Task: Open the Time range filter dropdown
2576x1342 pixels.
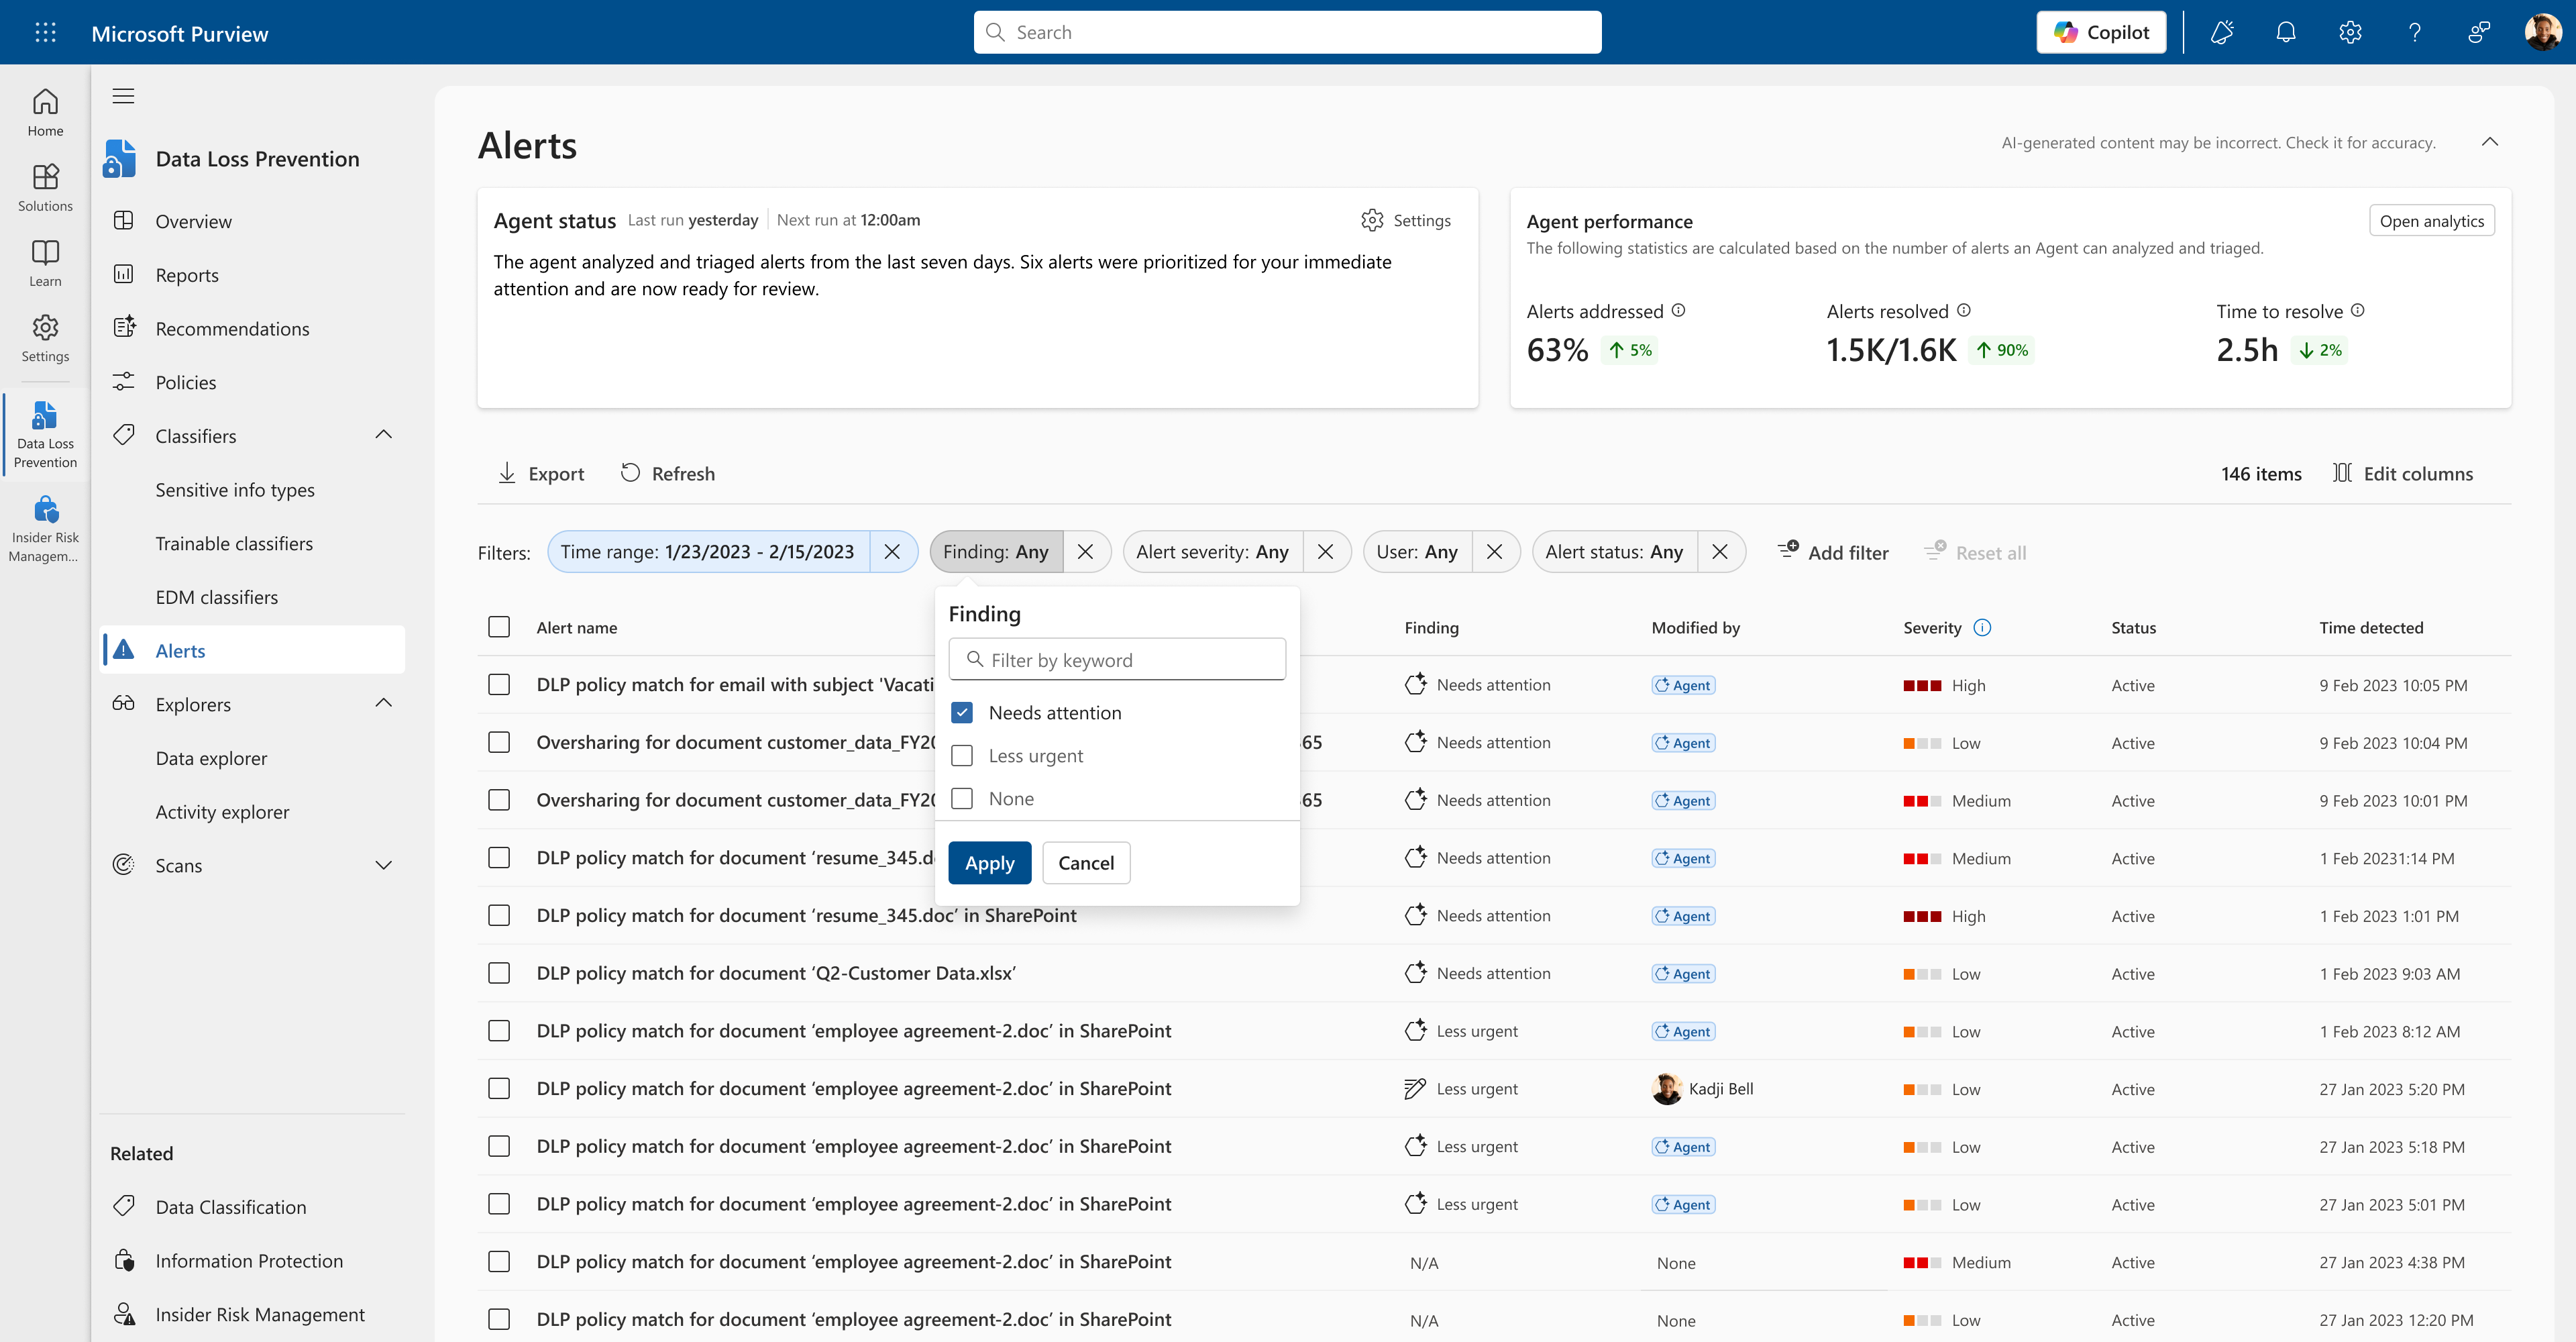Action: pyautogui.click(x=707, y=552)
